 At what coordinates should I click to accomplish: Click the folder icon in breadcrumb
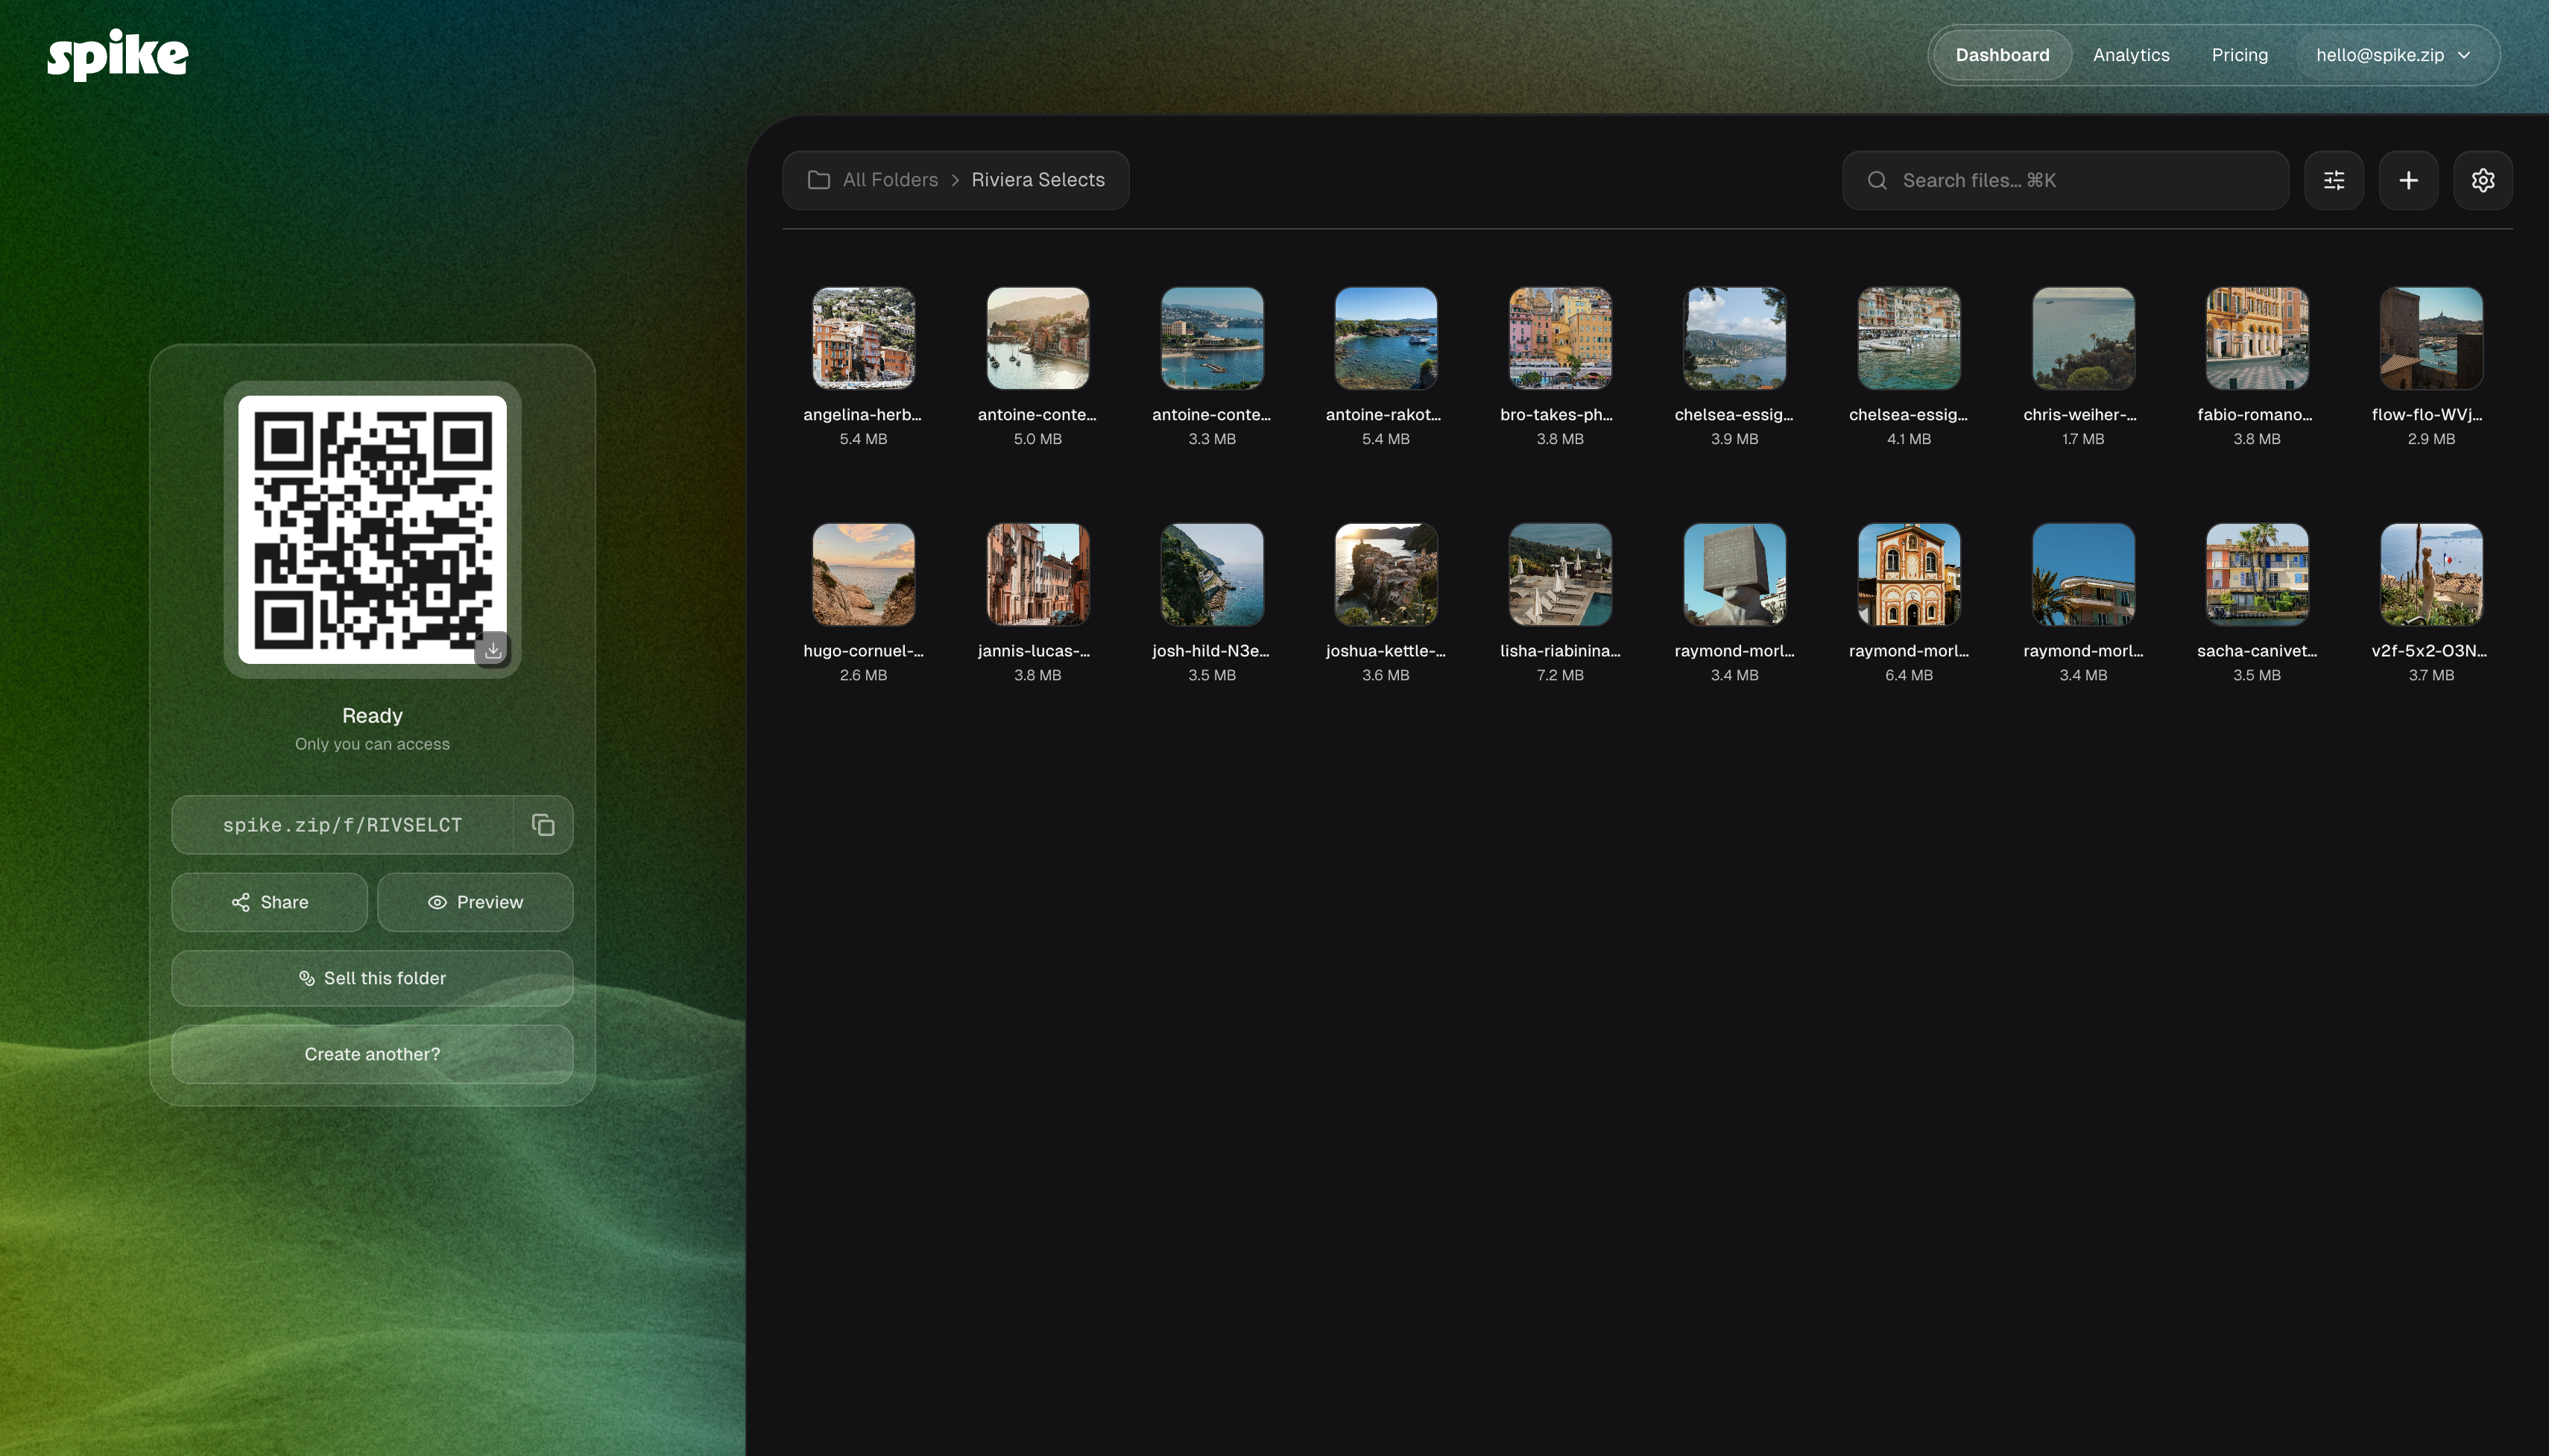click(819, 180)
